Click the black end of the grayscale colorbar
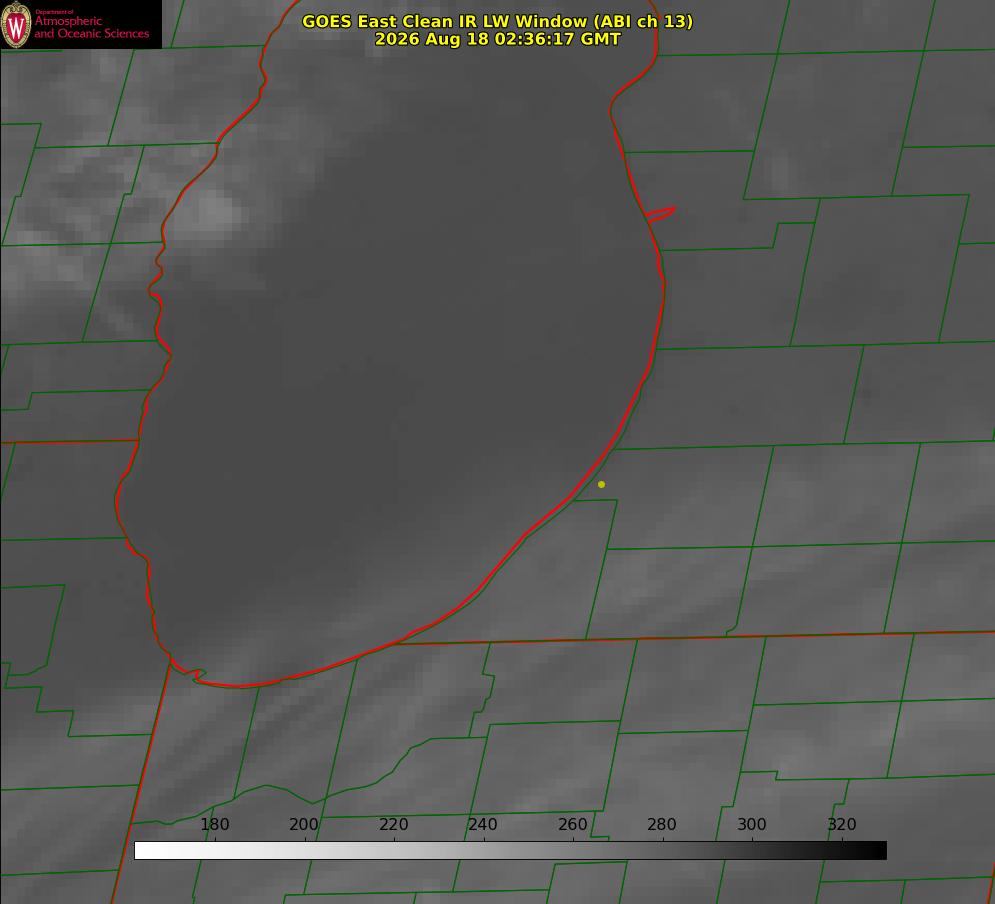The height and width of the screenshot is (904, 995). point(878,851)
